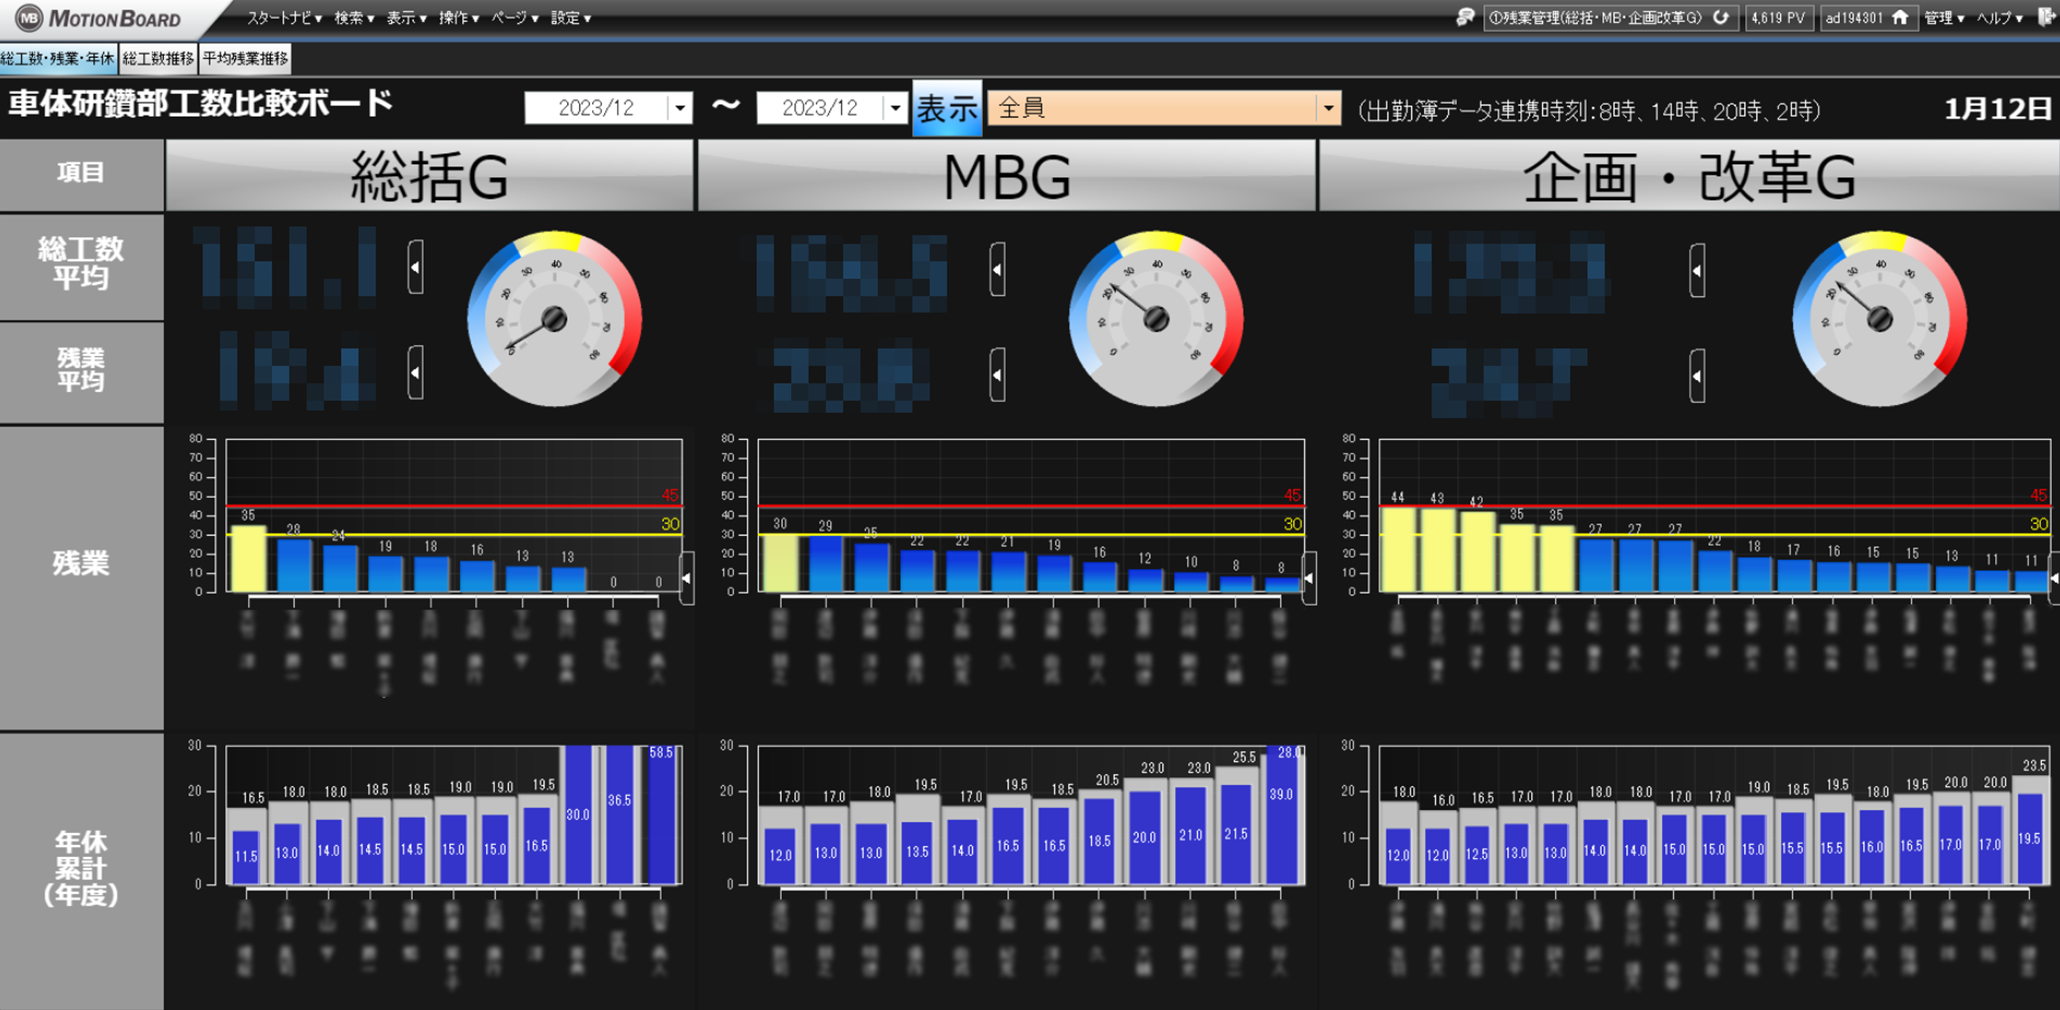The width and height of the screenshot is (2060, 1010).
Task: Toggle the MBG 残業平均 side arrow
Action: [997, 375]
